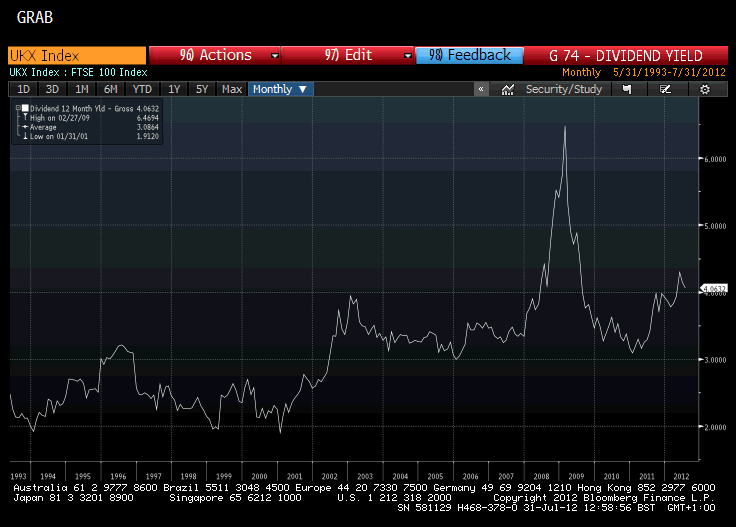Select the 1D time range

[24, 89]
